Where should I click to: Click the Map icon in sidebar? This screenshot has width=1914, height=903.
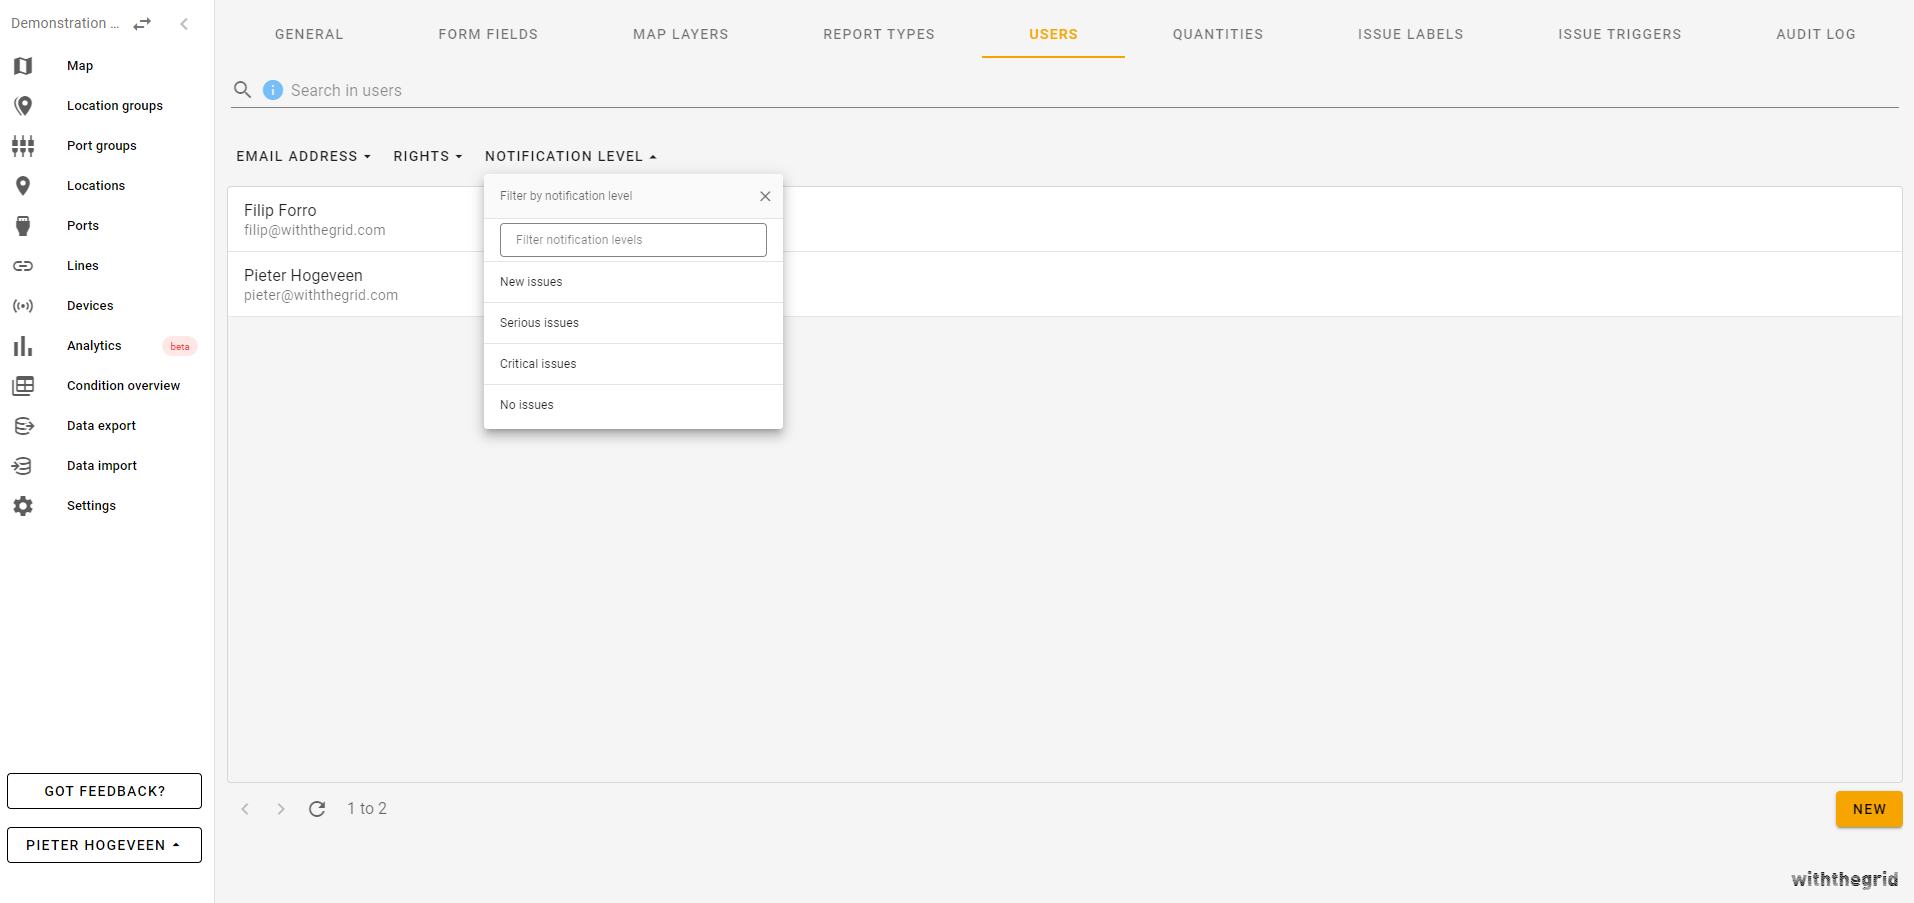(23, 66)
